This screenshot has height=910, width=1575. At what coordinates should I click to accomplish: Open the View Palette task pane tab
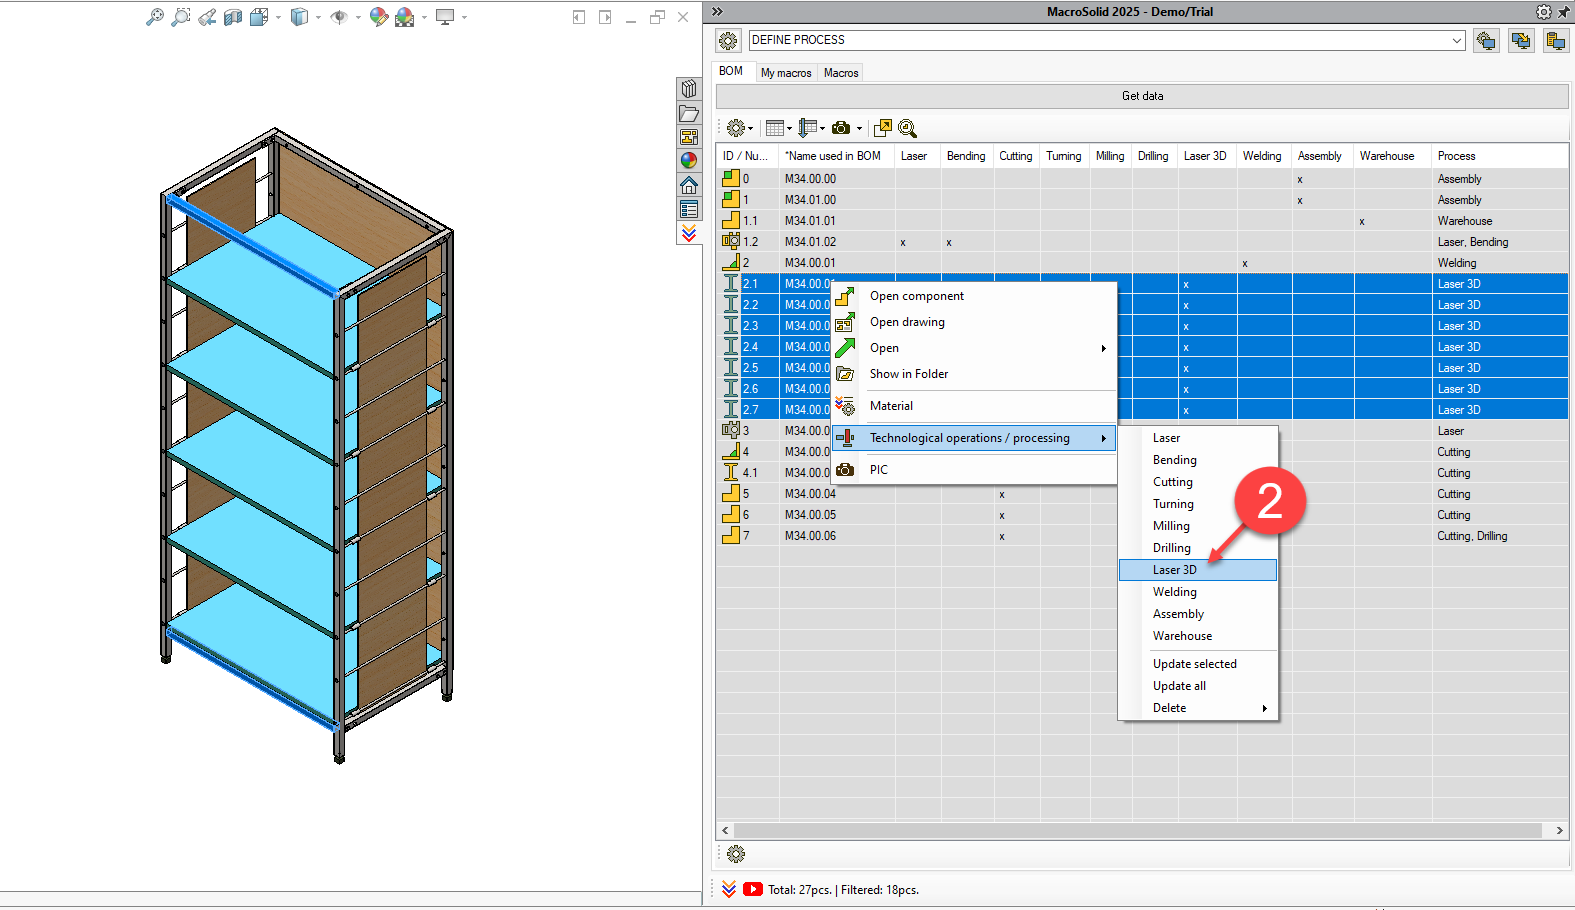[689, 137]
